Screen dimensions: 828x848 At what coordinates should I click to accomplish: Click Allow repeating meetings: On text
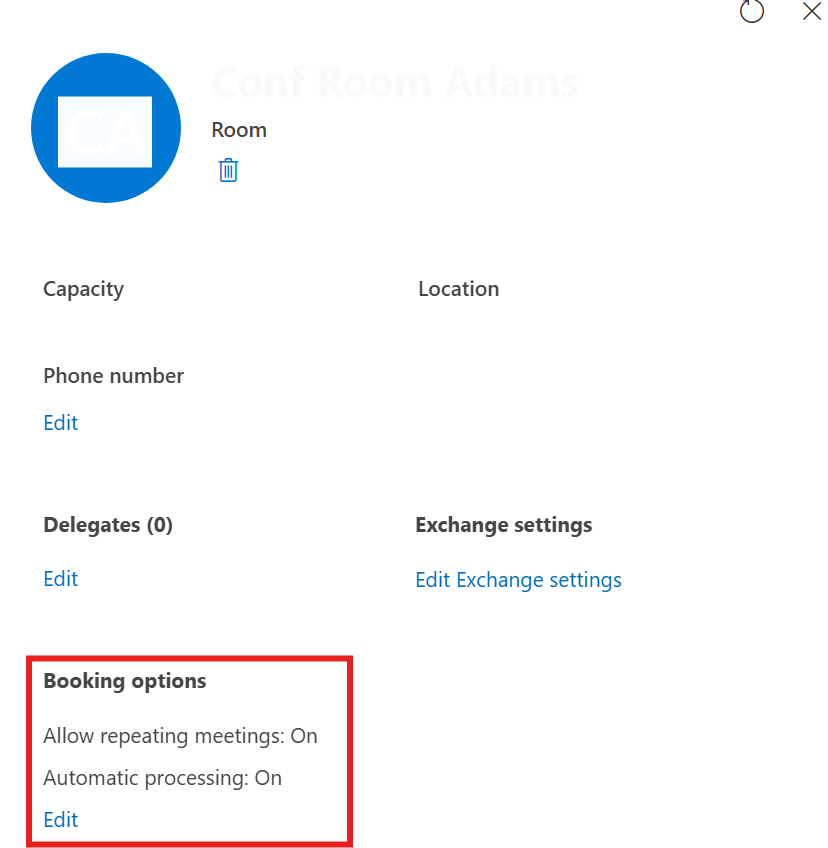180,735
